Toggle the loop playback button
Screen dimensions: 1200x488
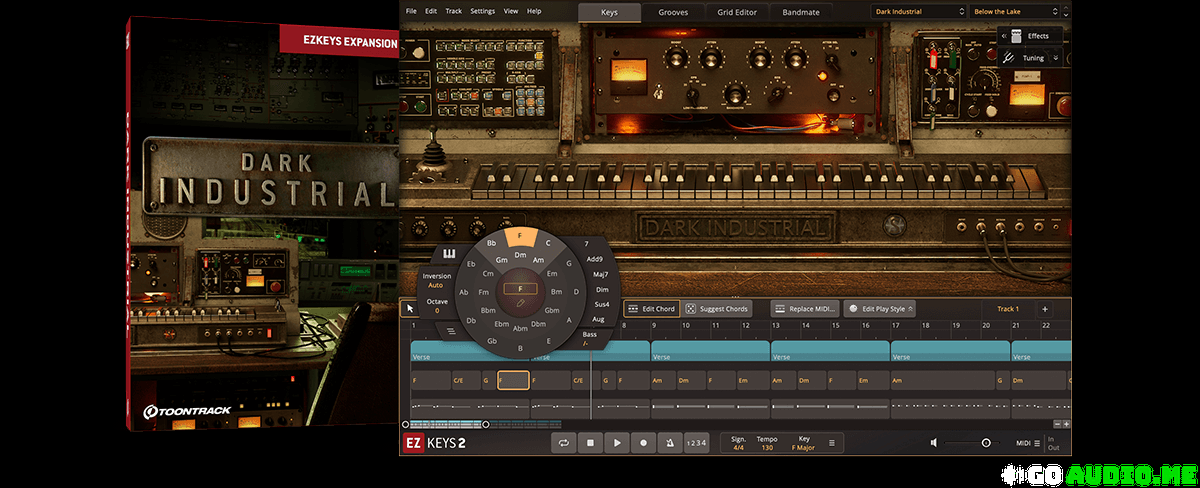click(565, 443)
